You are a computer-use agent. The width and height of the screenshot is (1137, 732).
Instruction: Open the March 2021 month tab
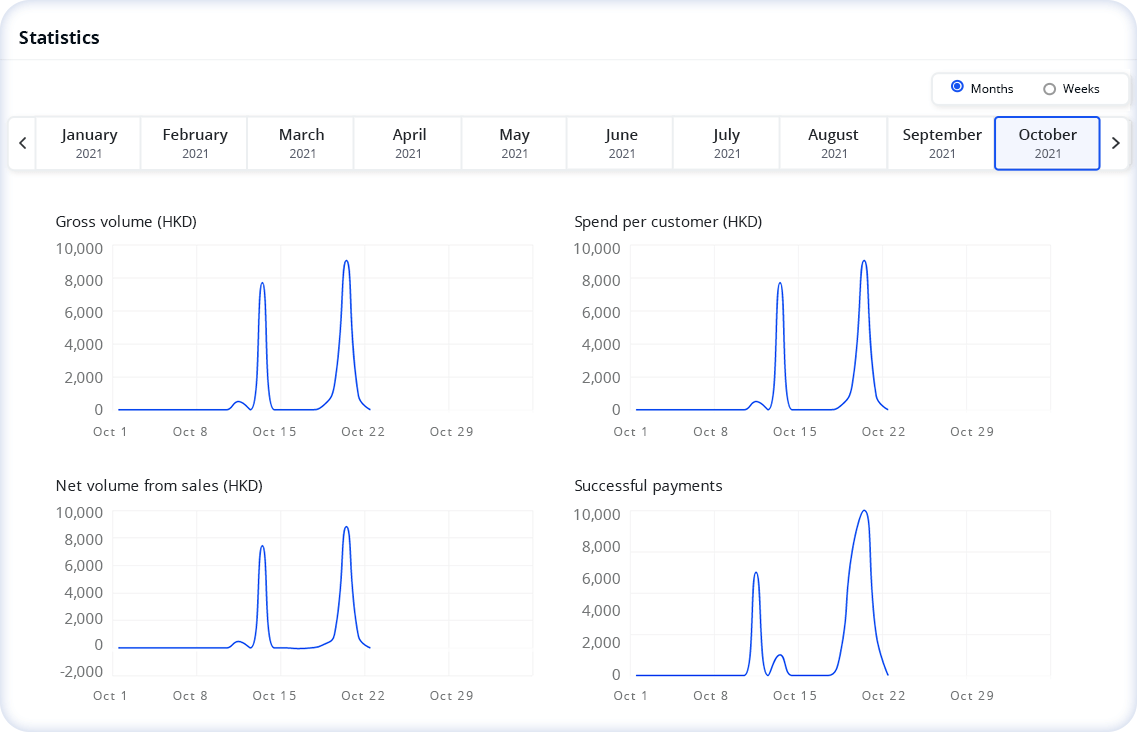click(300, 142)
